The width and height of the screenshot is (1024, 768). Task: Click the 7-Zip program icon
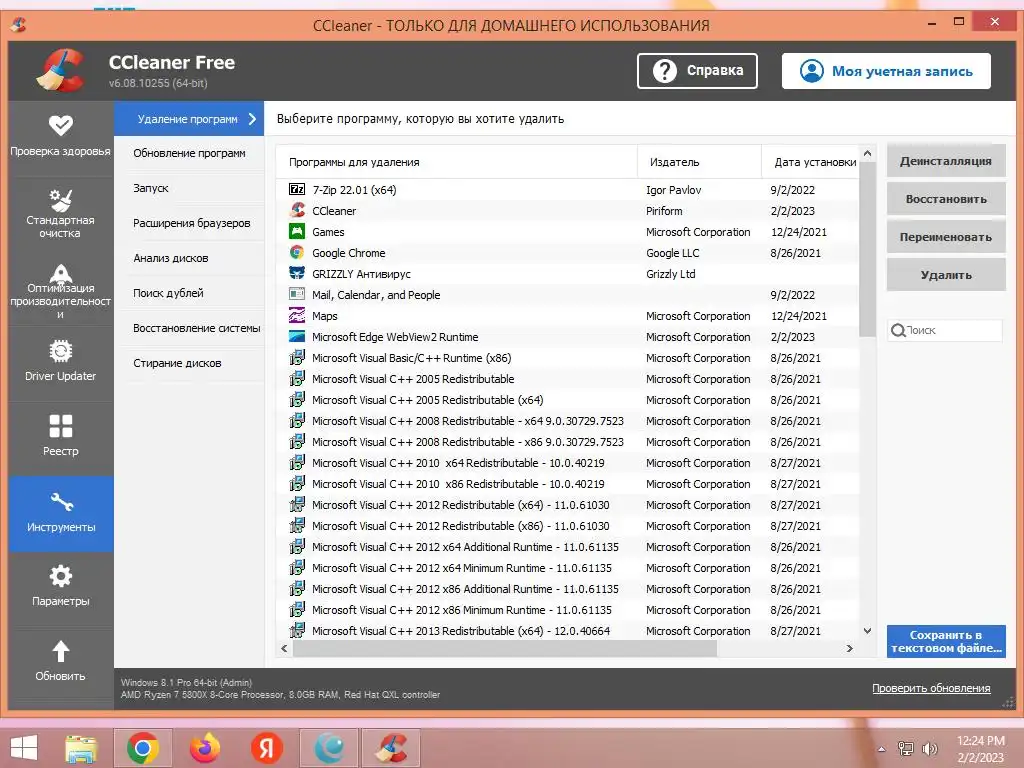click(297, 189)
